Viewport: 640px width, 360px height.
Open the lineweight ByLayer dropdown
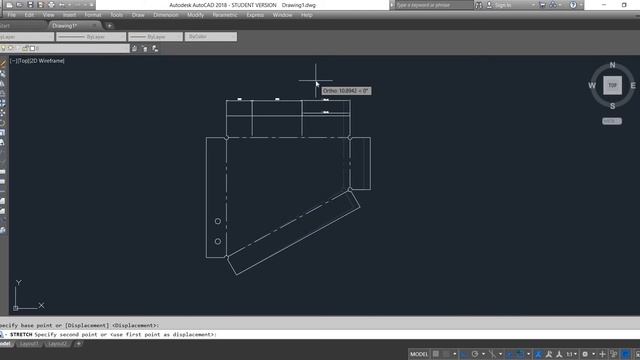click(x=155, y=37)
